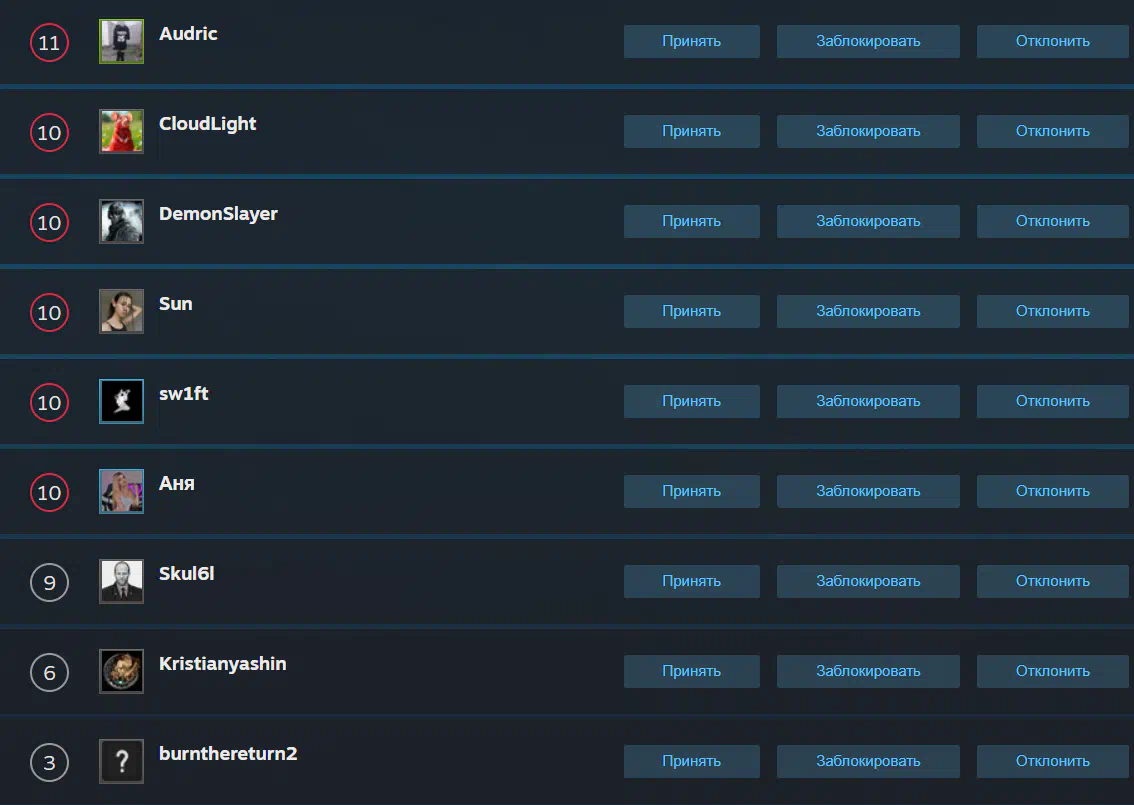
Task: Select sw1ft's black avatar icon
Action: [x=122, y=401]
